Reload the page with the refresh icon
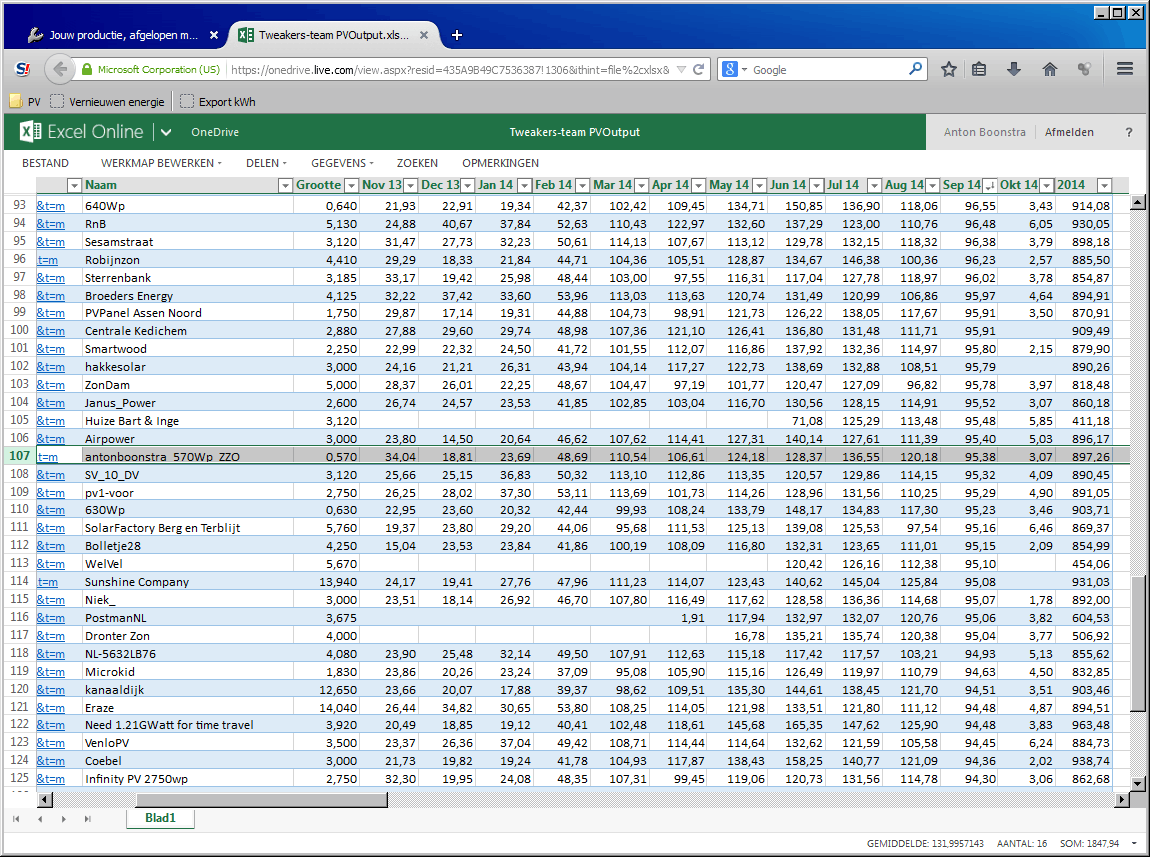 pyautogui.click(x=699, y=70)
